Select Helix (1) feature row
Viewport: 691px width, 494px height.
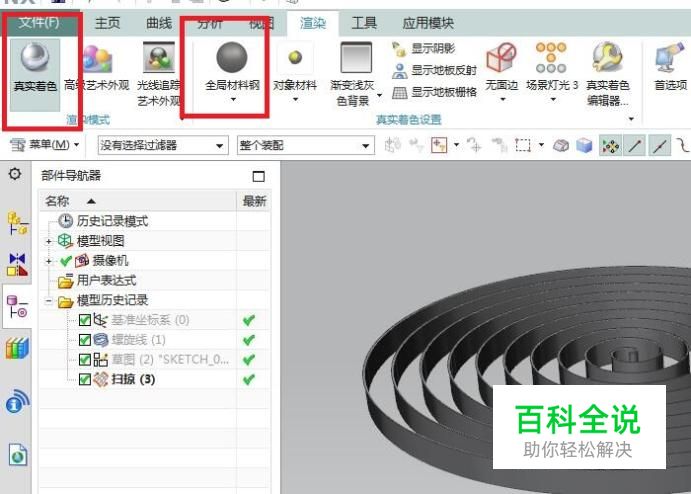[x=155, y=340]
